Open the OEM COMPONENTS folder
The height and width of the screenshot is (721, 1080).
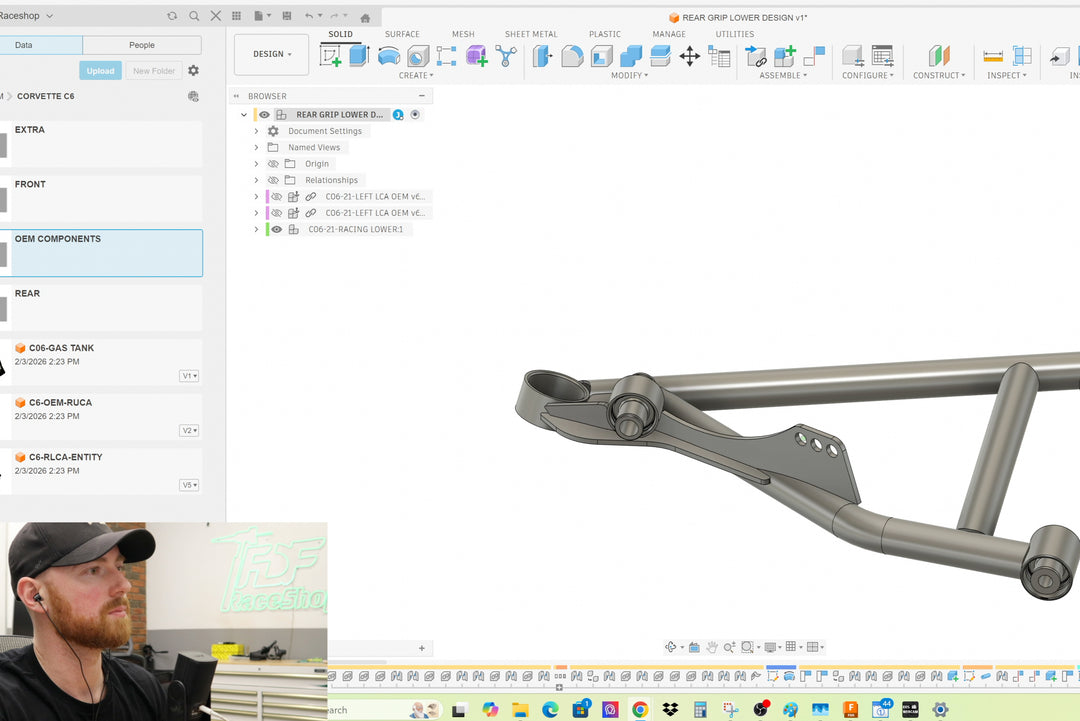click(101, 253)
